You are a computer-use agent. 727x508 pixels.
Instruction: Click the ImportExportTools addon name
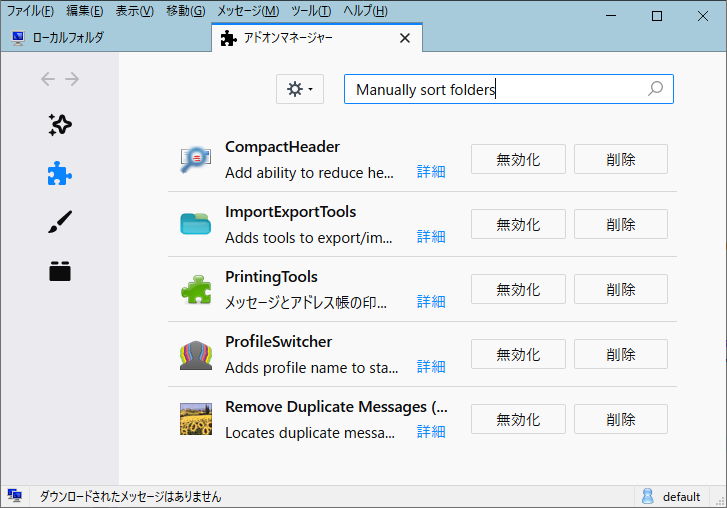tap(291, 212)
